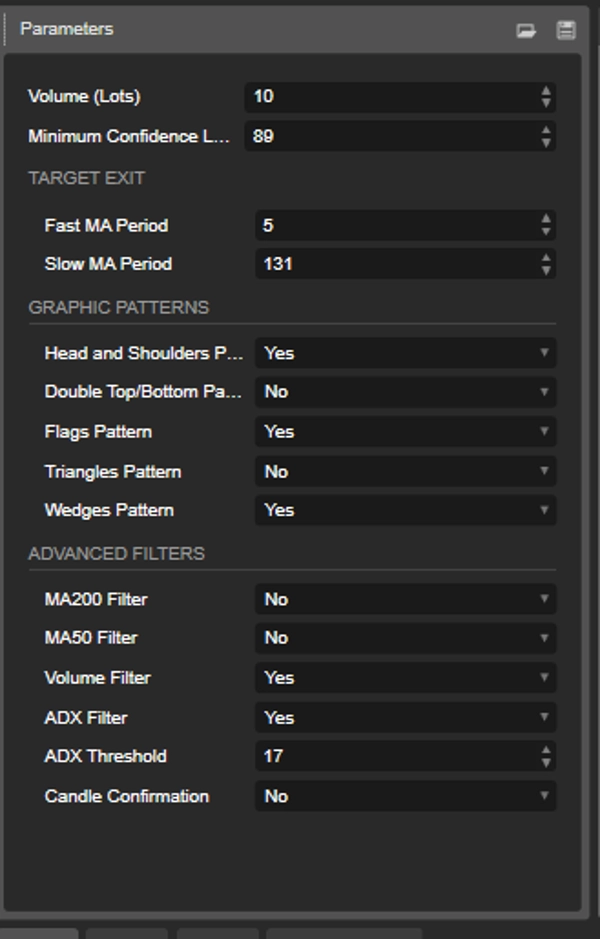Open Double Top/Bottom Pattern dropdown
The height and width of the screenshot is (939, 600).
(x=405, y=392)
